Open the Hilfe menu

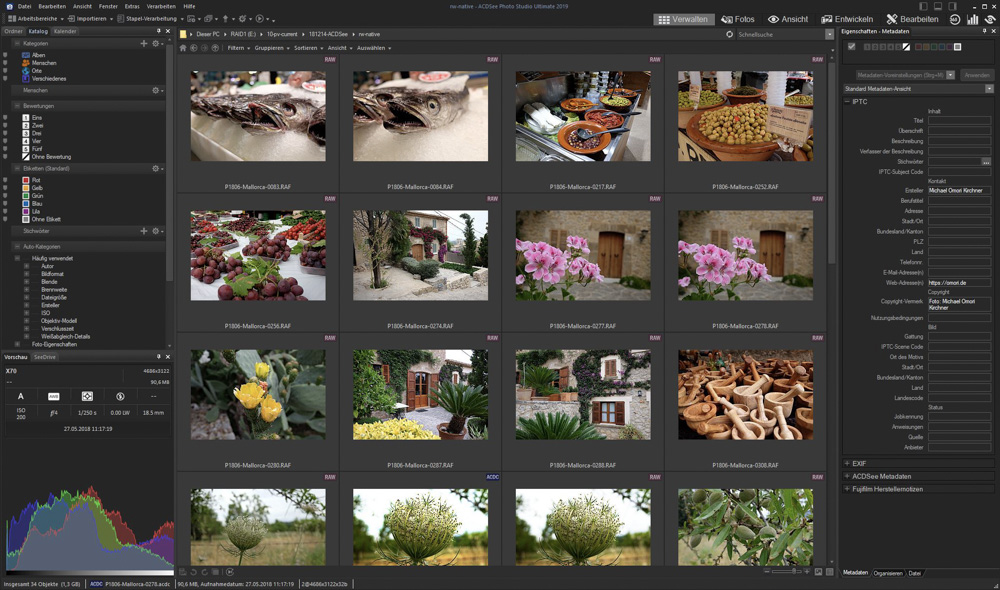click(x=189, y=6)
